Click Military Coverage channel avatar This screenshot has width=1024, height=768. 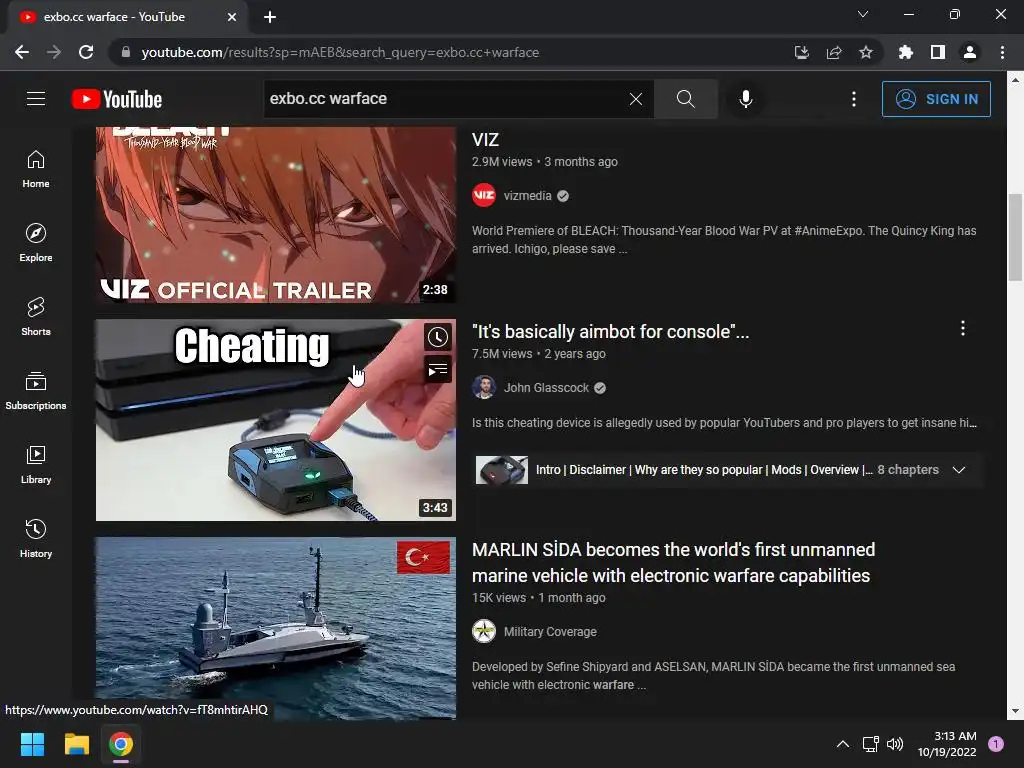click(x=484, y=632)
